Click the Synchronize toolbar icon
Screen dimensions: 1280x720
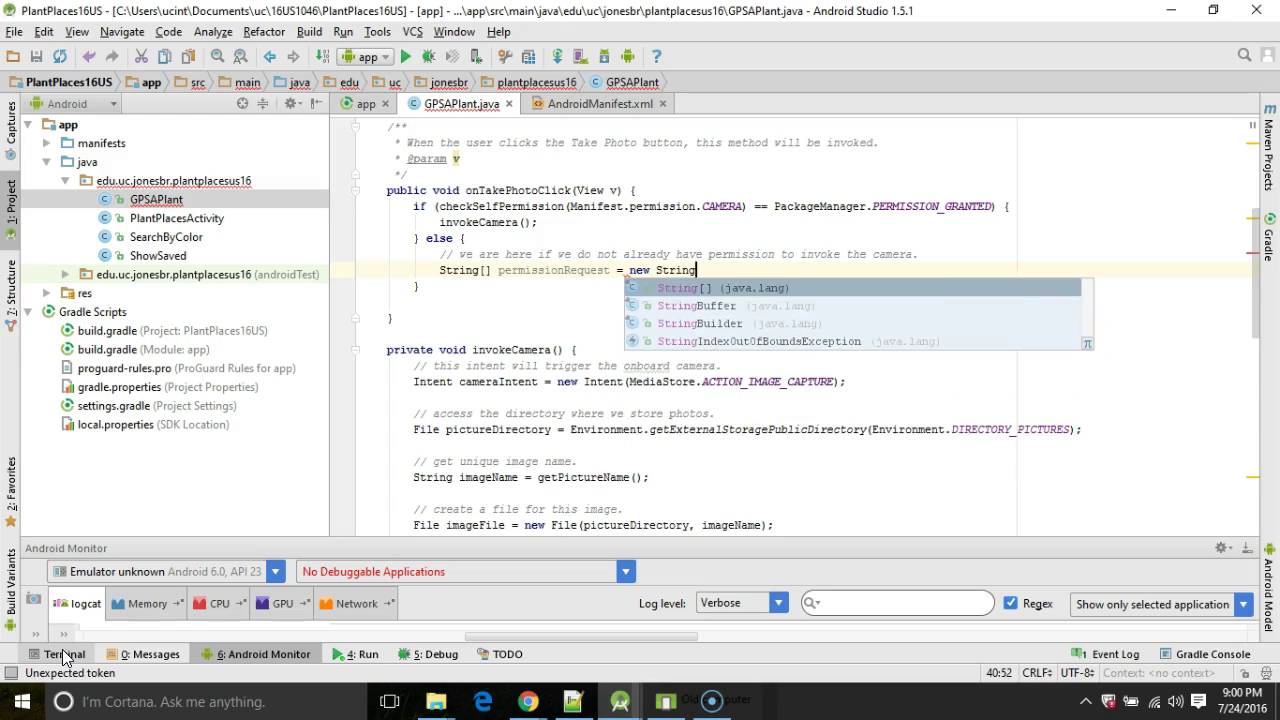pyautogui.click(x=59, y=57)
